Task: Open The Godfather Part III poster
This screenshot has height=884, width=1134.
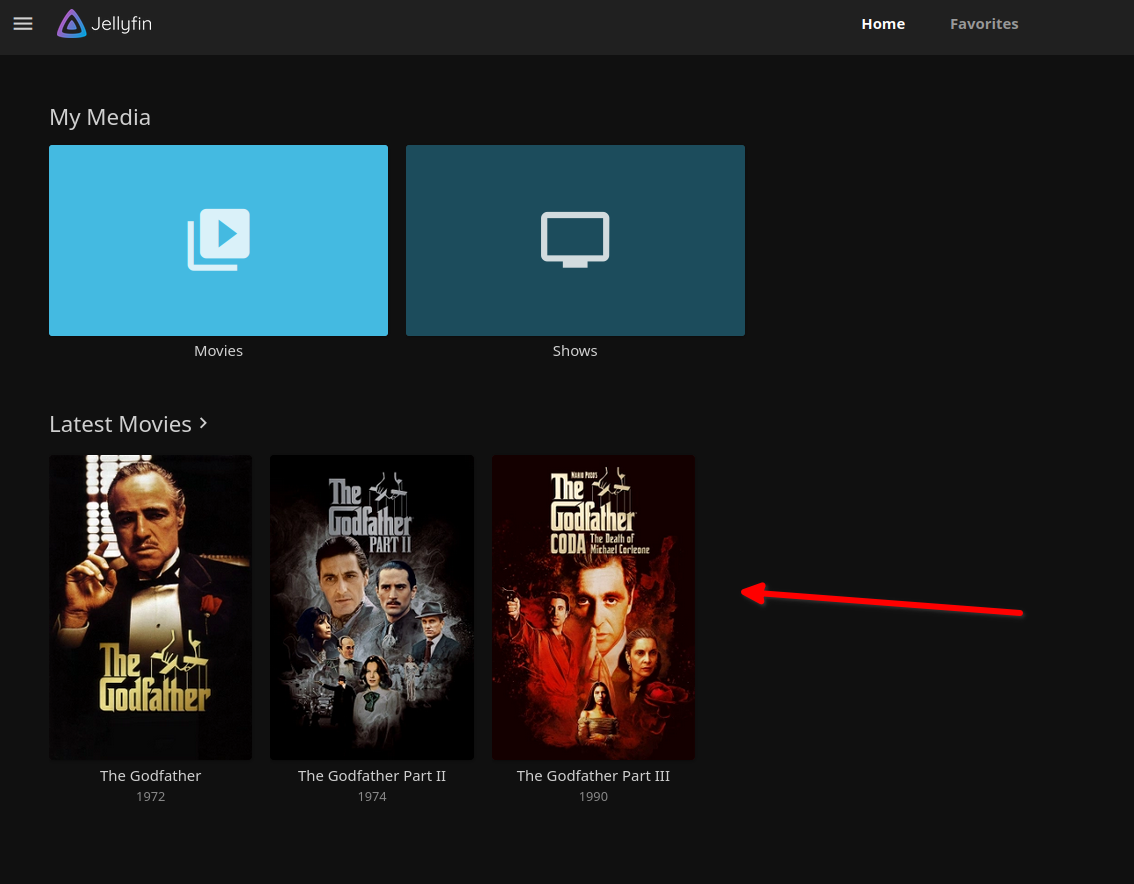Action: 593,607
